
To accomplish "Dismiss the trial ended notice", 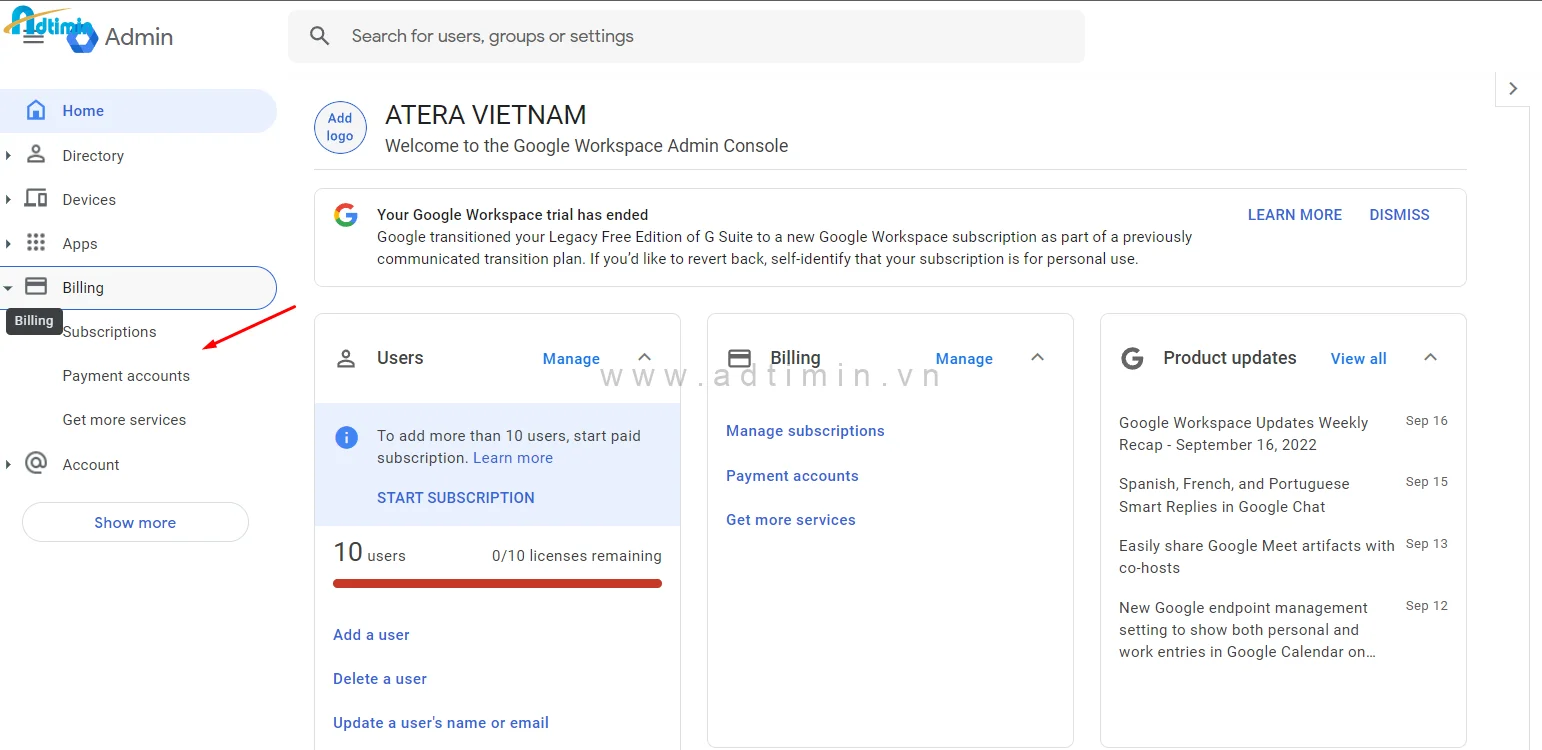I will 1399,215.
